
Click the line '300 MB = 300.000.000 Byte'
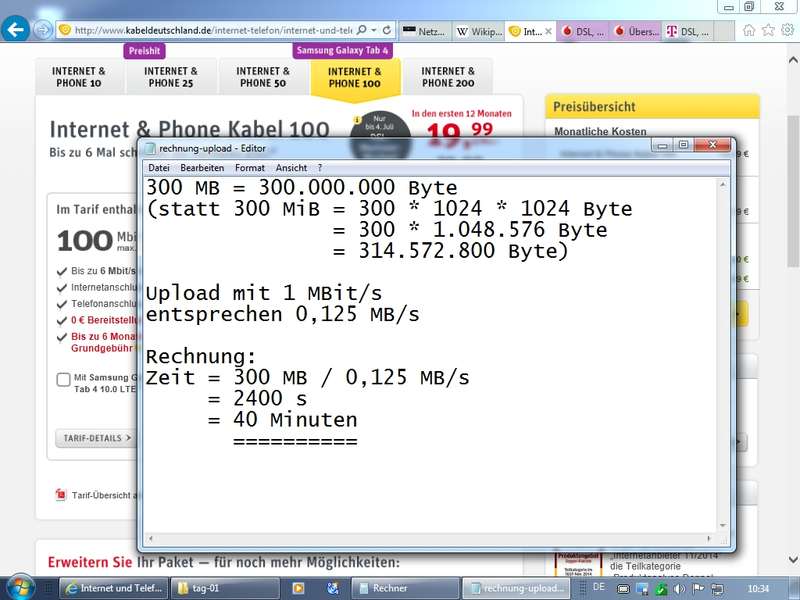[x=302, y=188]
